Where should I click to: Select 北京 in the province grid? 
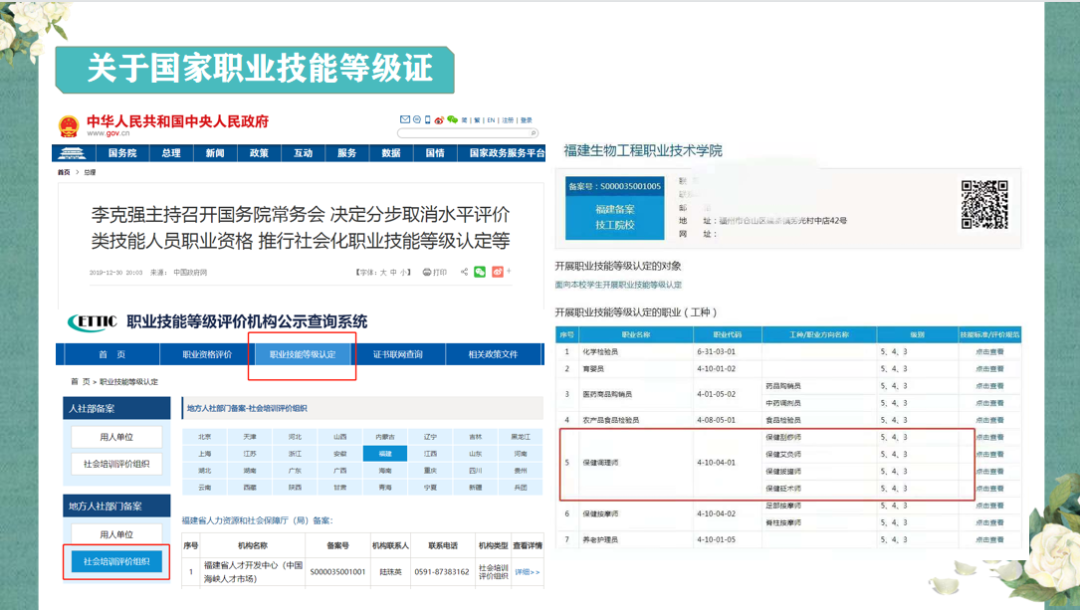(204, 437)
